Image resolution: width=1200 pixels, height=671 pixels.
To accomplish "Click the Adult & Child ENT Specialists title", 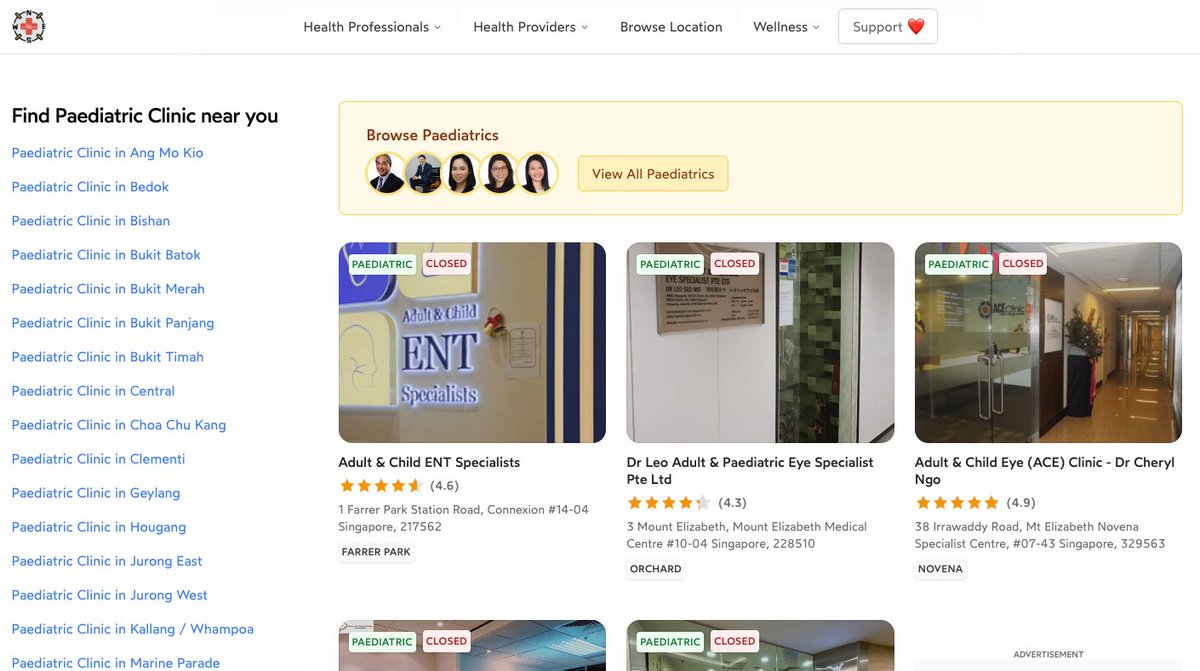I will pos(429,462).
